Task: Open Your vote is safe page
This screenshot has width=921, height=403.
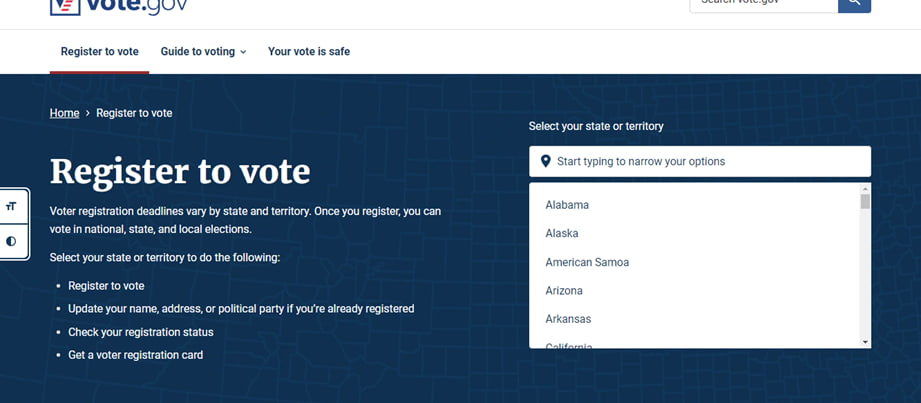Action: [309, 52]
